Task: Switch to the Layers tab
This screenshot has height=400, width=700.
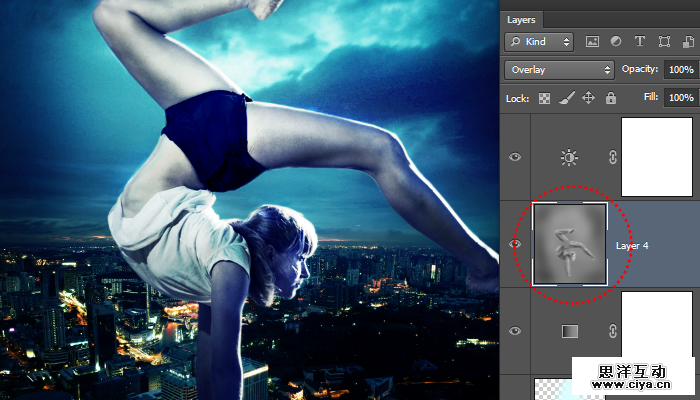Action: [x=521, y=19]
